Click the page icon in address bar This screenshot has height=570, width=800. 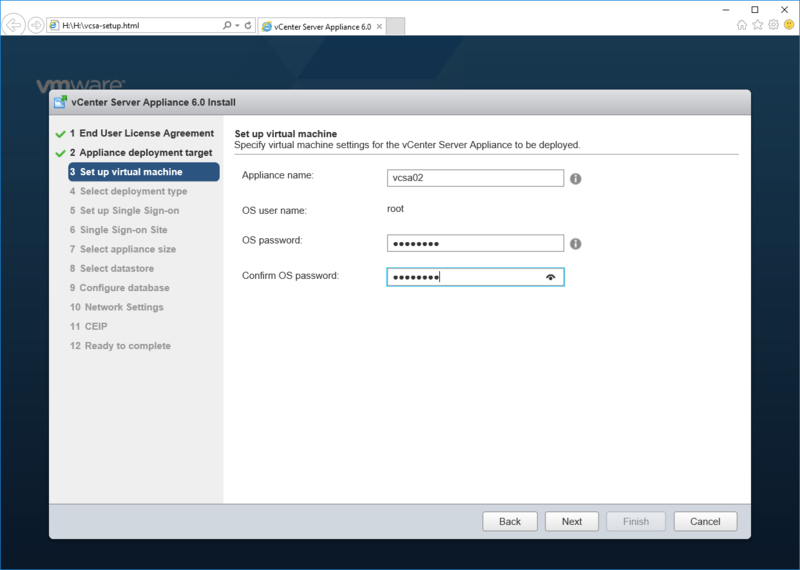[x=54, y=25]
